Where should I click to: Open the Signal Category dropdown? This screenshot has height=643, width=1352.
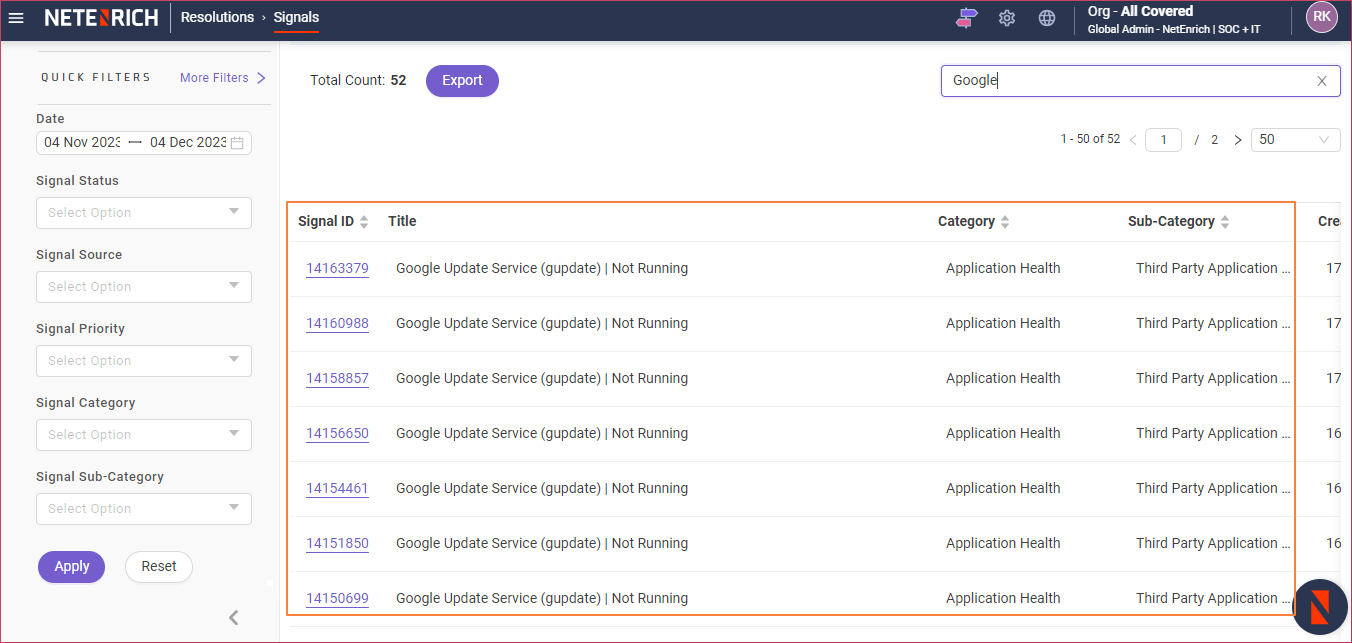pyautogui.click(x=144, y=435)
